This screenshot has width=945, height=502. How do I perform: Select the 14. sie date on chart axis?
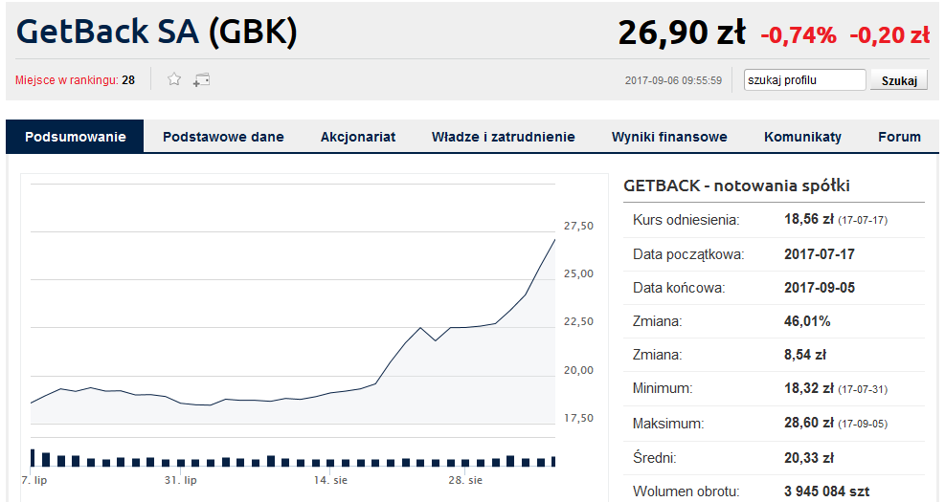(x=330, y=480)
